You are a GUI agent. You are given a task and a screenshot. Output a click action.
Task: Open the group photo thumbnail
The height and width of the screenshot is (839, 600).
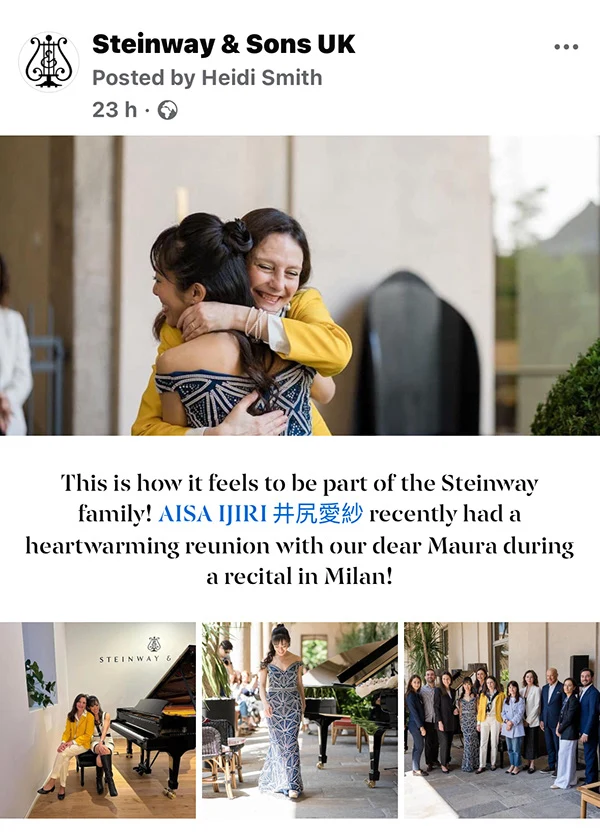[x=502, y=720]
